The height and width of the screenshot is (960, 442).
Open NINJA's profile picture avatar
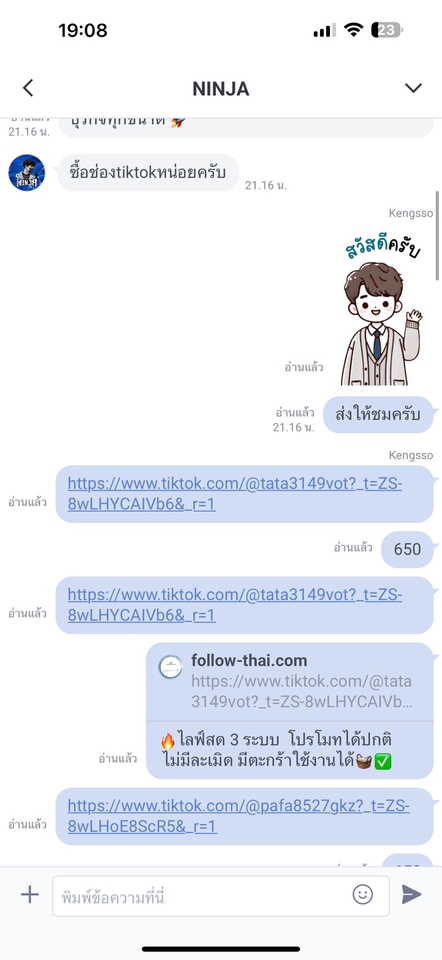tap(26, 173)
